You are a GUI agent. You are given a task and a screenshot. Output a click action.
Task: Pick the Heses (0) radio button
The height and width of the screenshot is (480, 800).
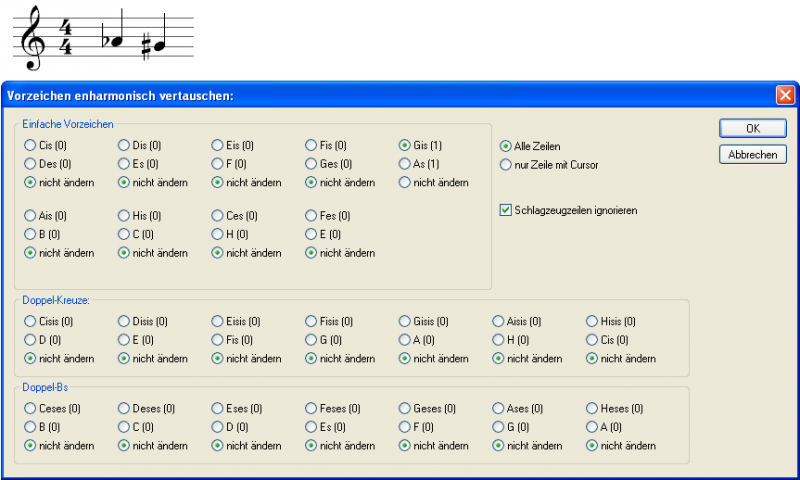click(x=592, y=408)
